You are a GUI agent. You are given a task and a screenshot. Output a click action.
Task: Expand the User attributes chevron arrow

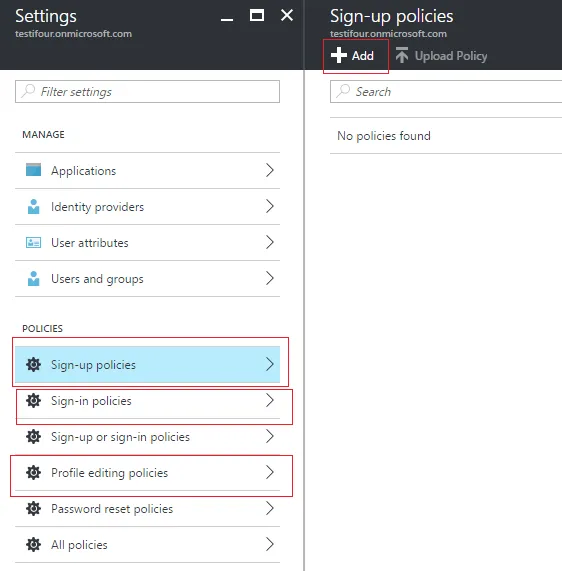[x=270, y=242]
